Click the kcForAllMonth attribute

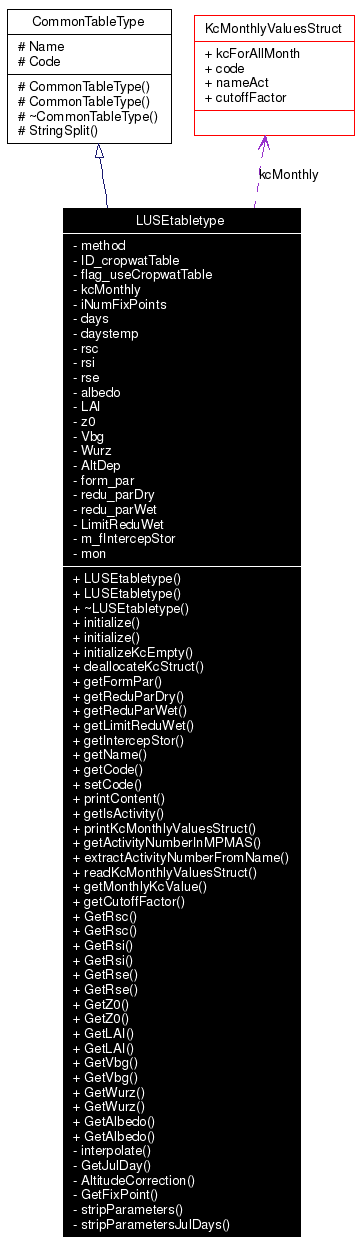(x=248, y=55)
